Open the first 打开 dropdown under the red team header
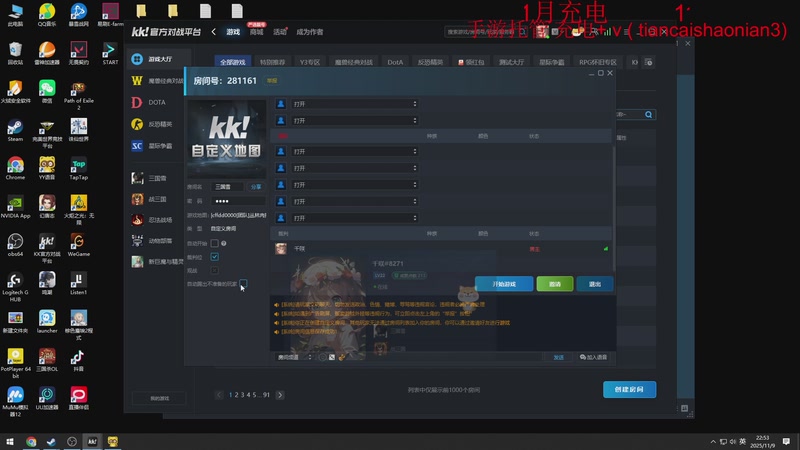Screen dimensions: 800x450 pos(355,152)
